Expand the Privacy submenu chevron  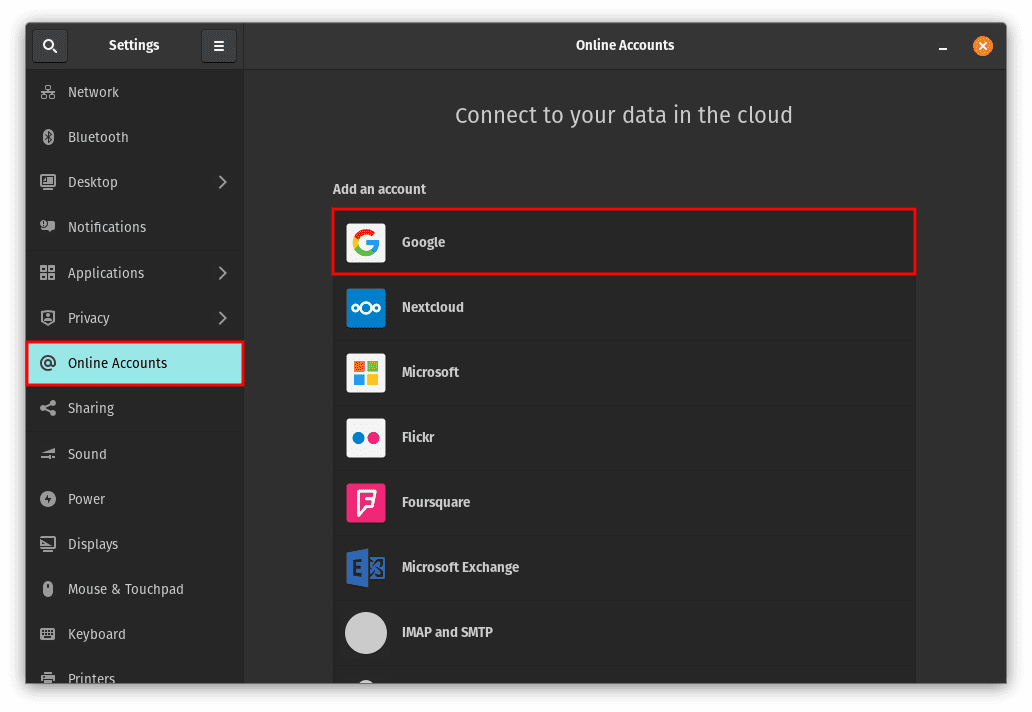[x=222, y=318]
